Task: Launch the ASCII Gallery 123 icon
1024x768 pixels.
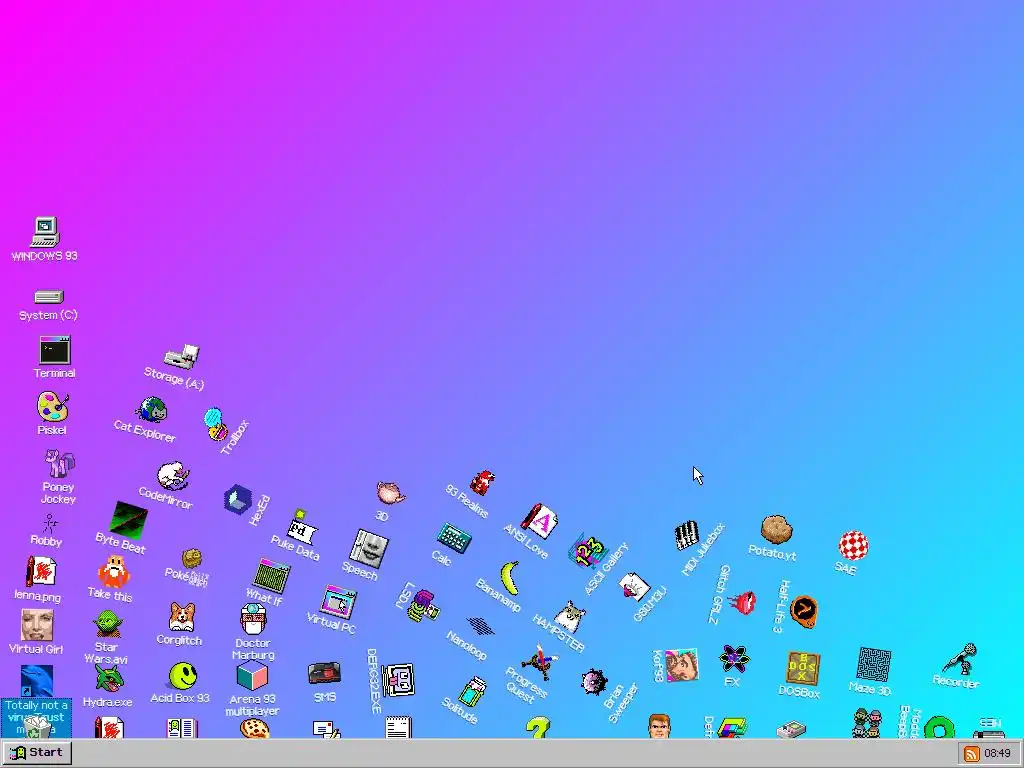Action: pyautogui.click(x=588, y=552)
